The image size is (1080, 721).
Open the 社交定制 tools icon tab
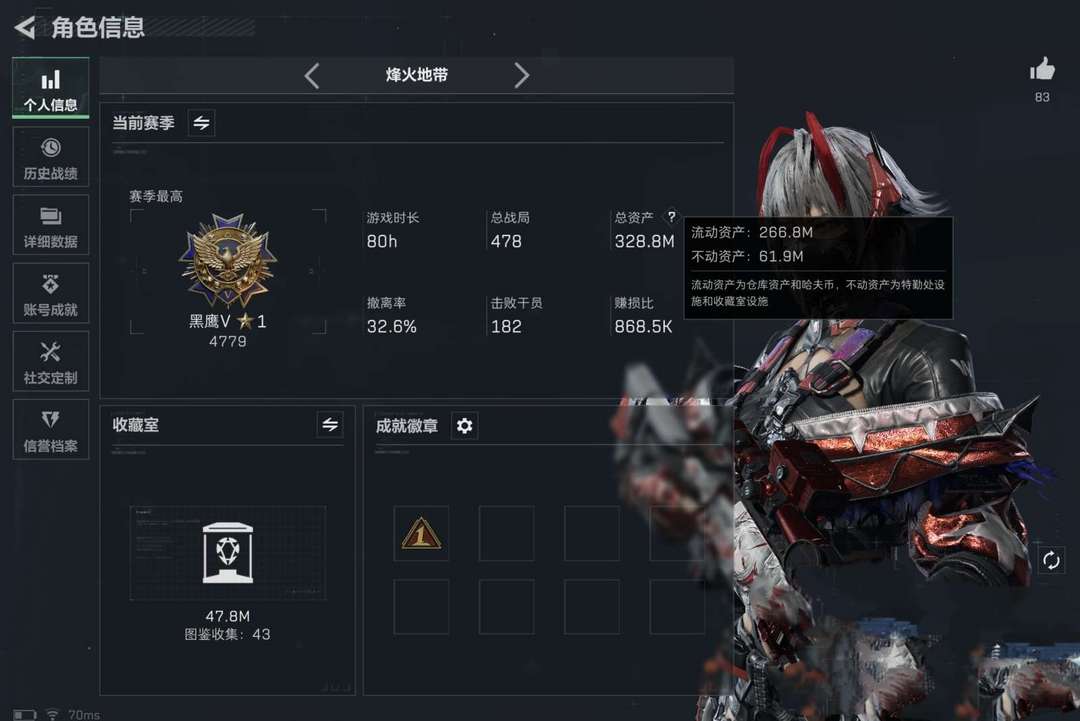(x=51, y=361)
